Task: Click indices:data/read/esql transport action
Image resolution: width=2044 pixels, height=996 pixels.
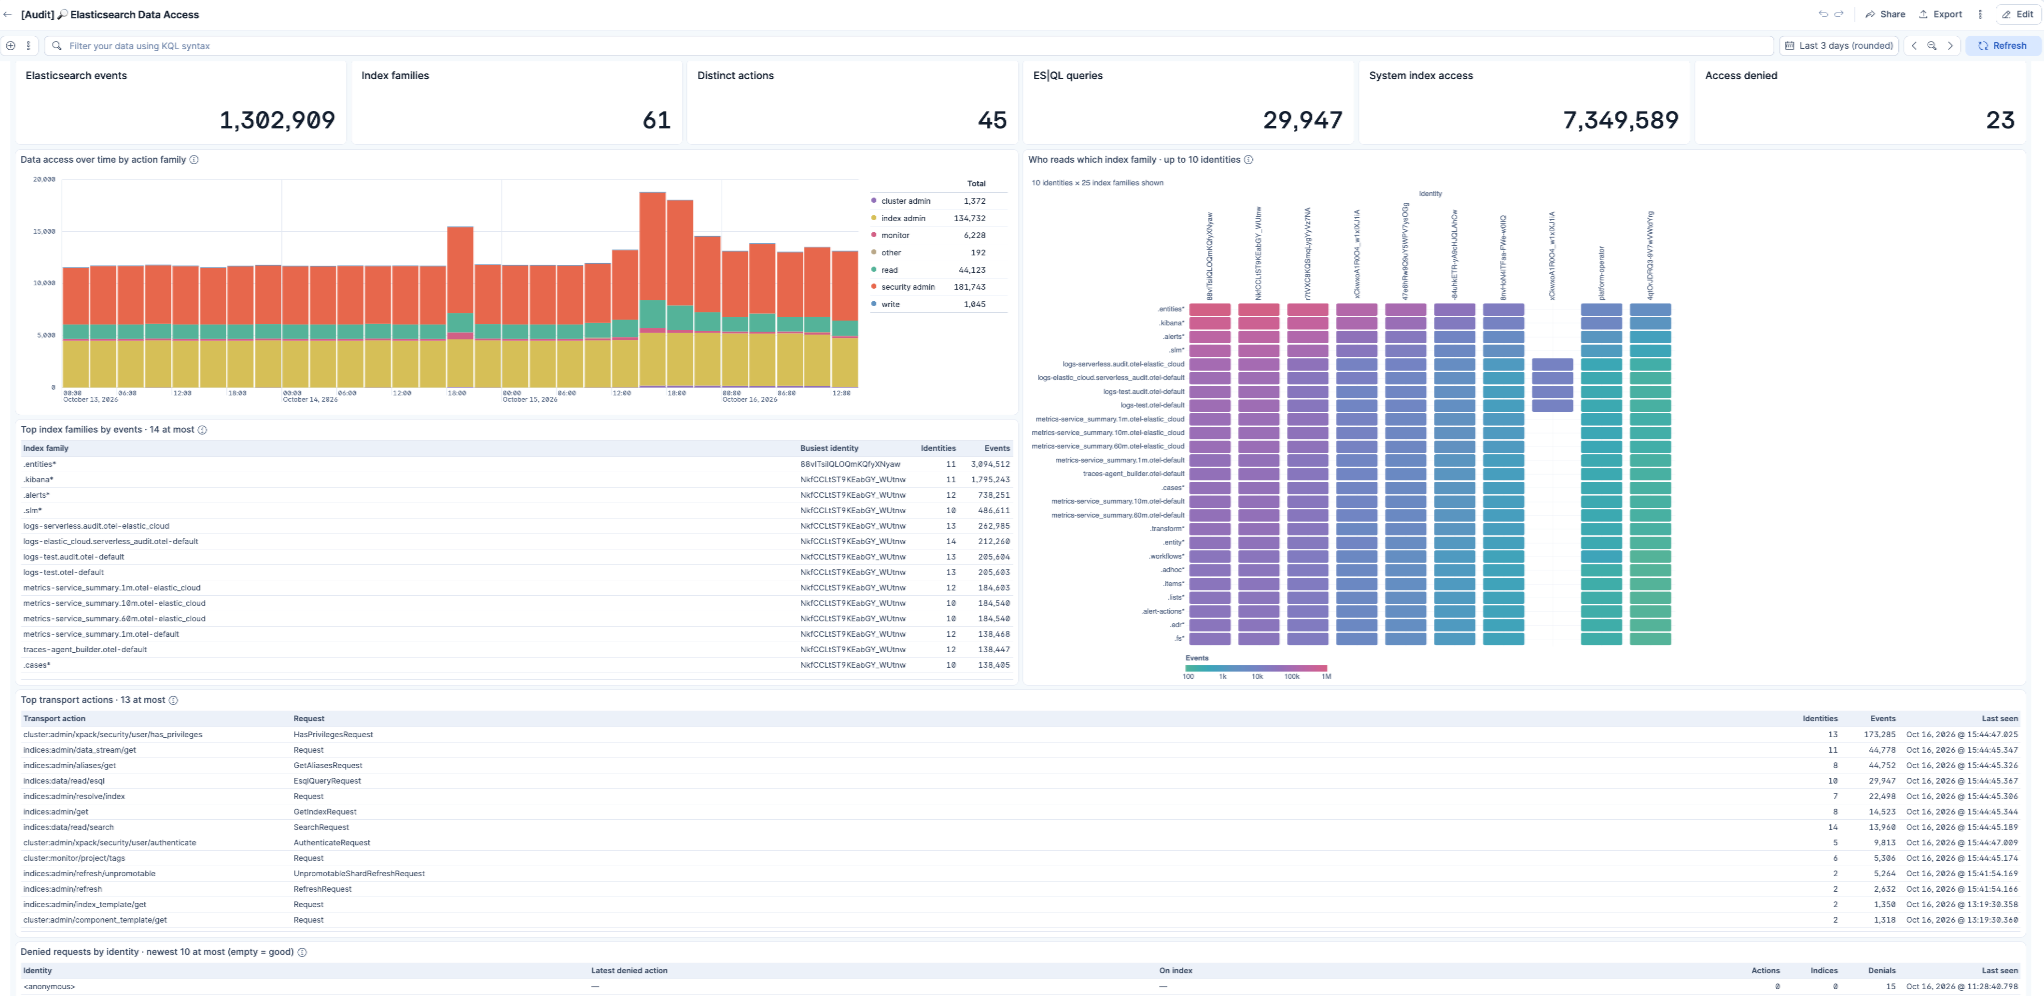Action: point(64,781)
